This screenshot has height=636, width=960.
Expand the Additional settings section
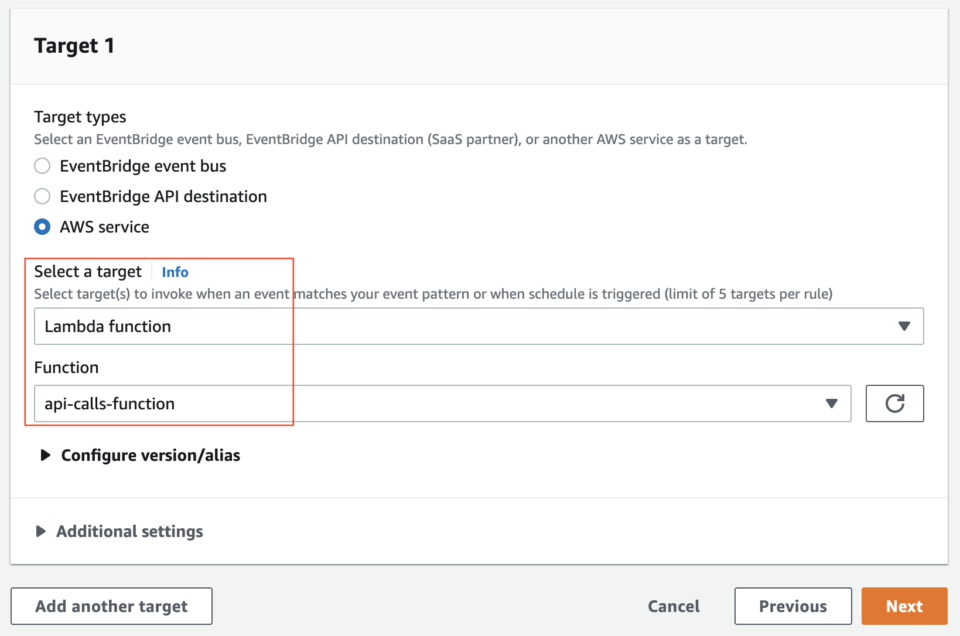[x=130, y=531]
